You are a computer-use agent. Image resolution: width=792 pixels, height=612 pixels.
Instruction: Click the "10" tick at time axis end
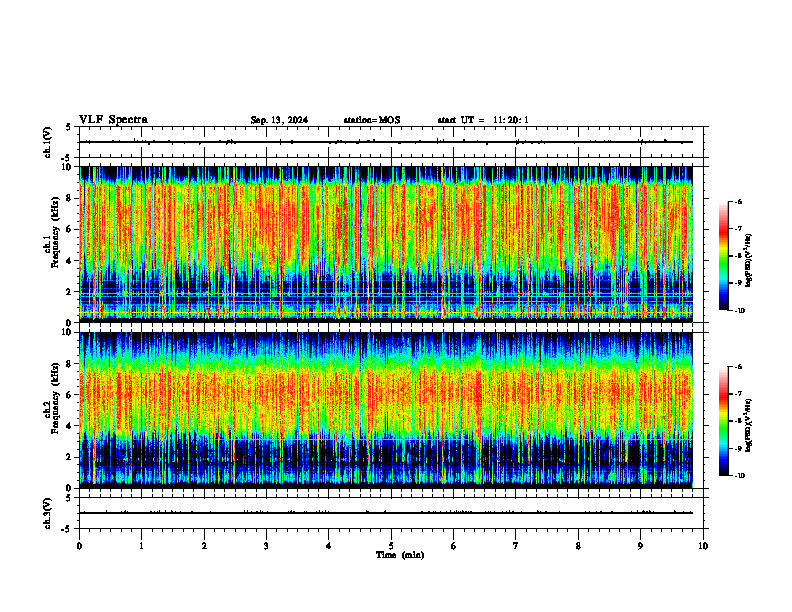pos(703,546)
